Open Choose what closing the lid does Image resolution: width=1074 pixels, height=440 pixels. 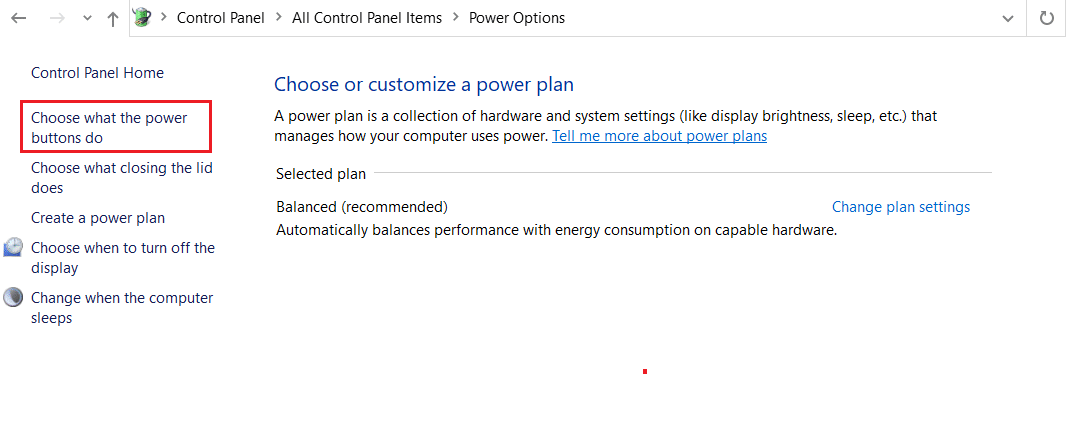pos(121,178)
